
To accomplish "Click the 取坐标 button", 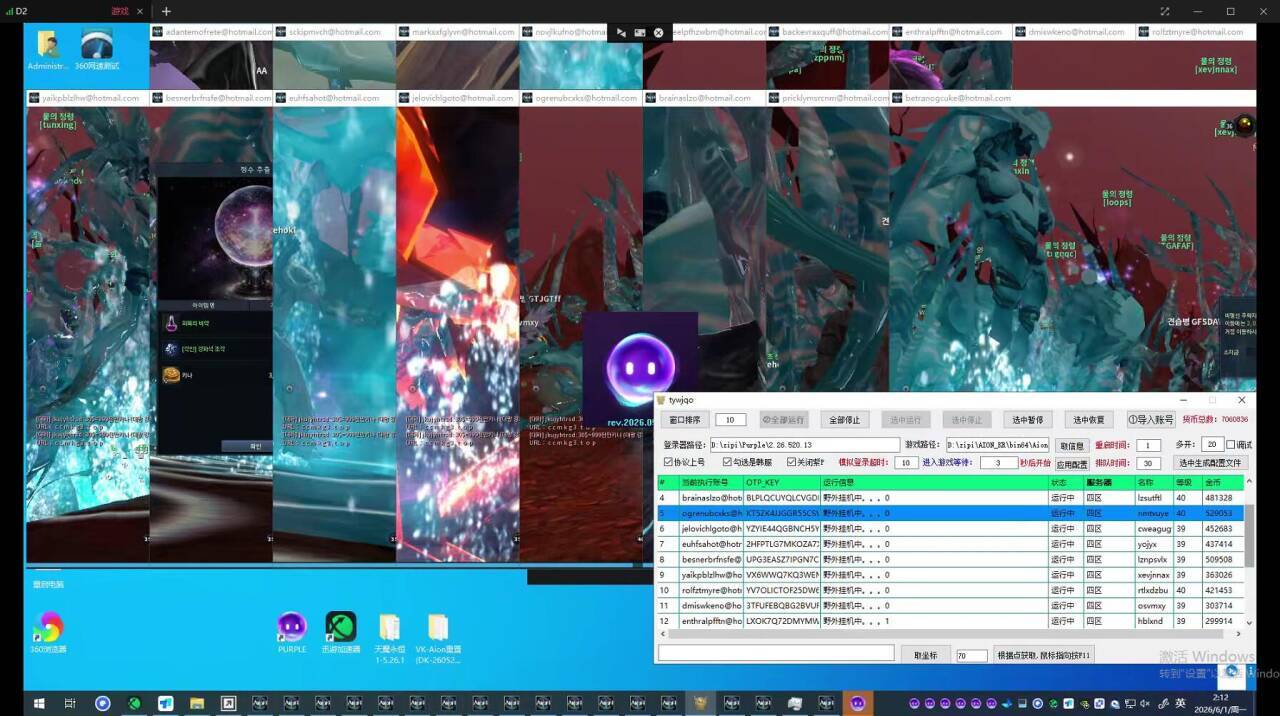I will click(x=925, y=655).
